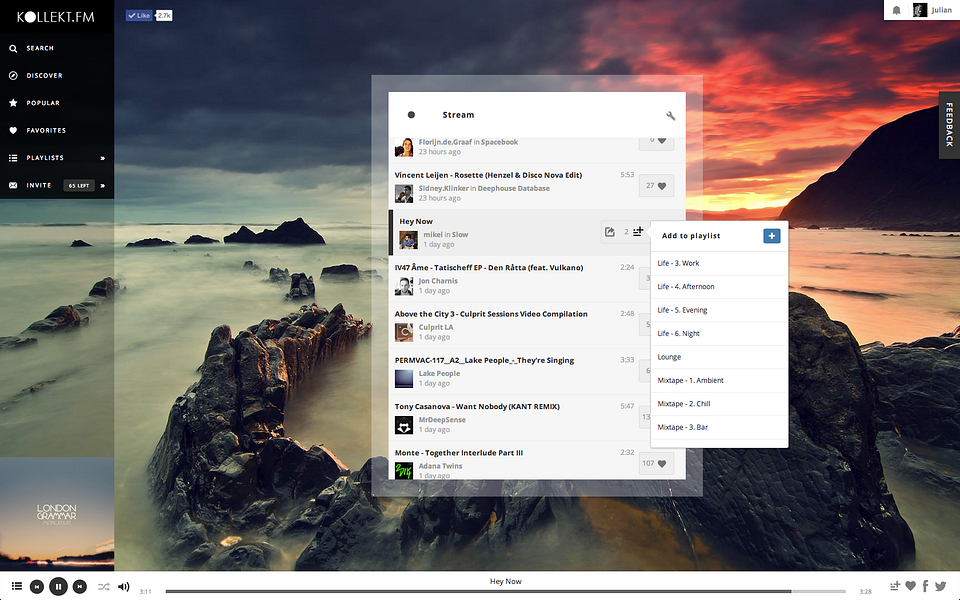
Task: Open the Feedback side tab
Action: coord(949,124)
